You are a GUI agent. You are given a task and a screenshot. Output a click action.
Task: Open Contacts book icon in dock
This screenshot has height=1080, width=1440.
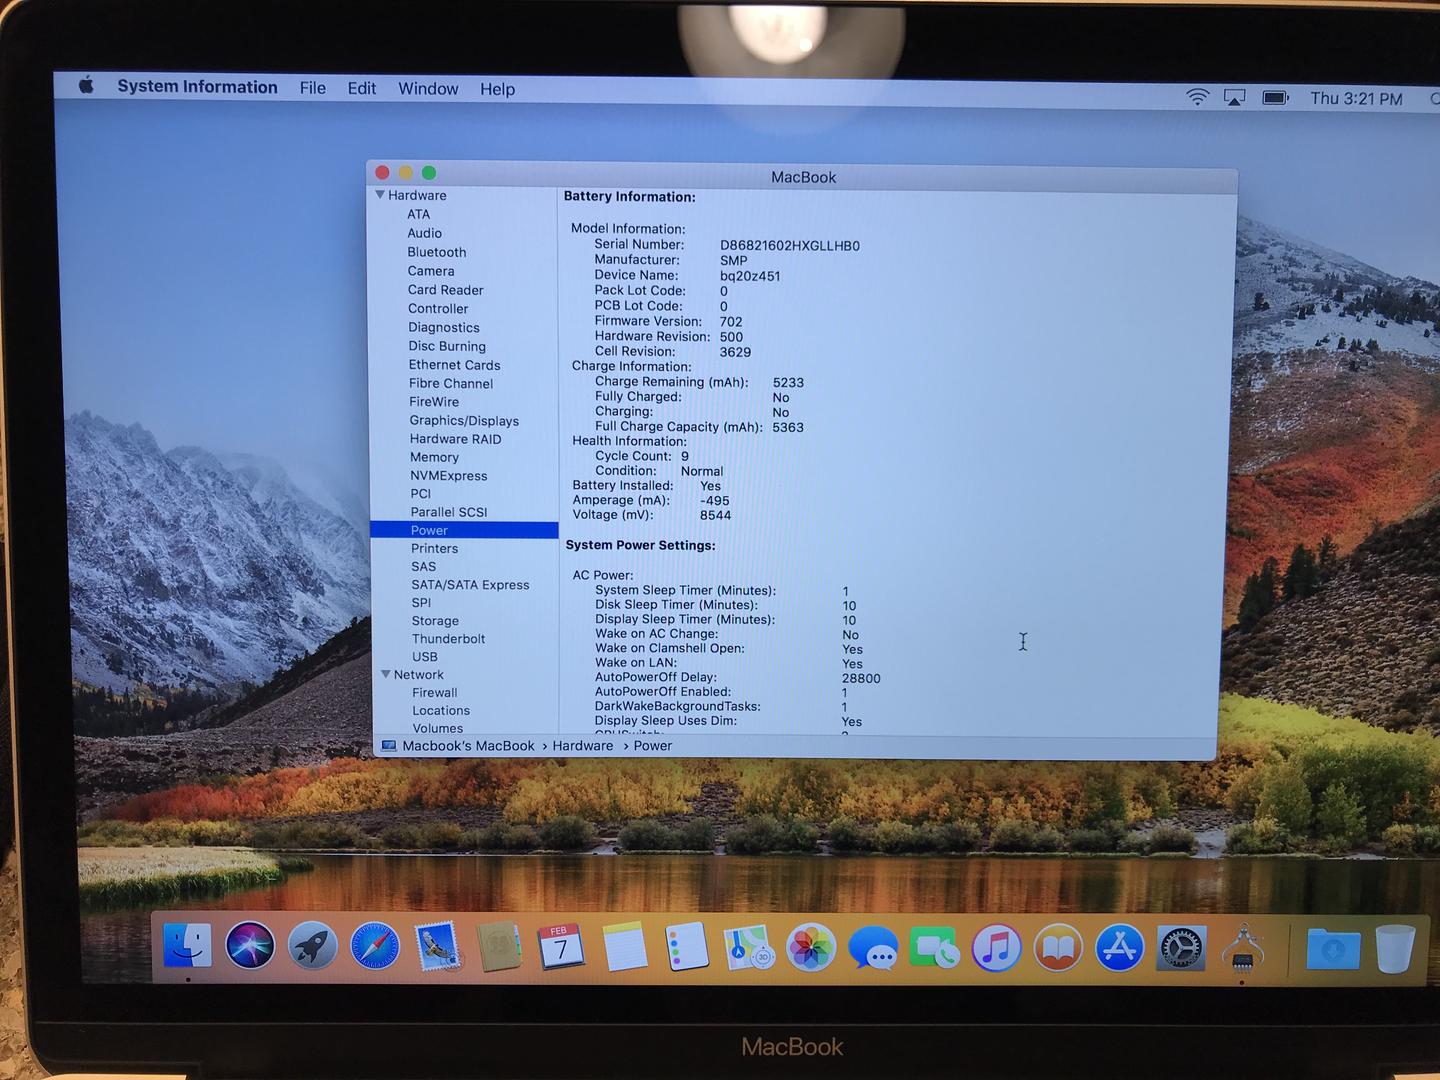(x=499, y=946)
